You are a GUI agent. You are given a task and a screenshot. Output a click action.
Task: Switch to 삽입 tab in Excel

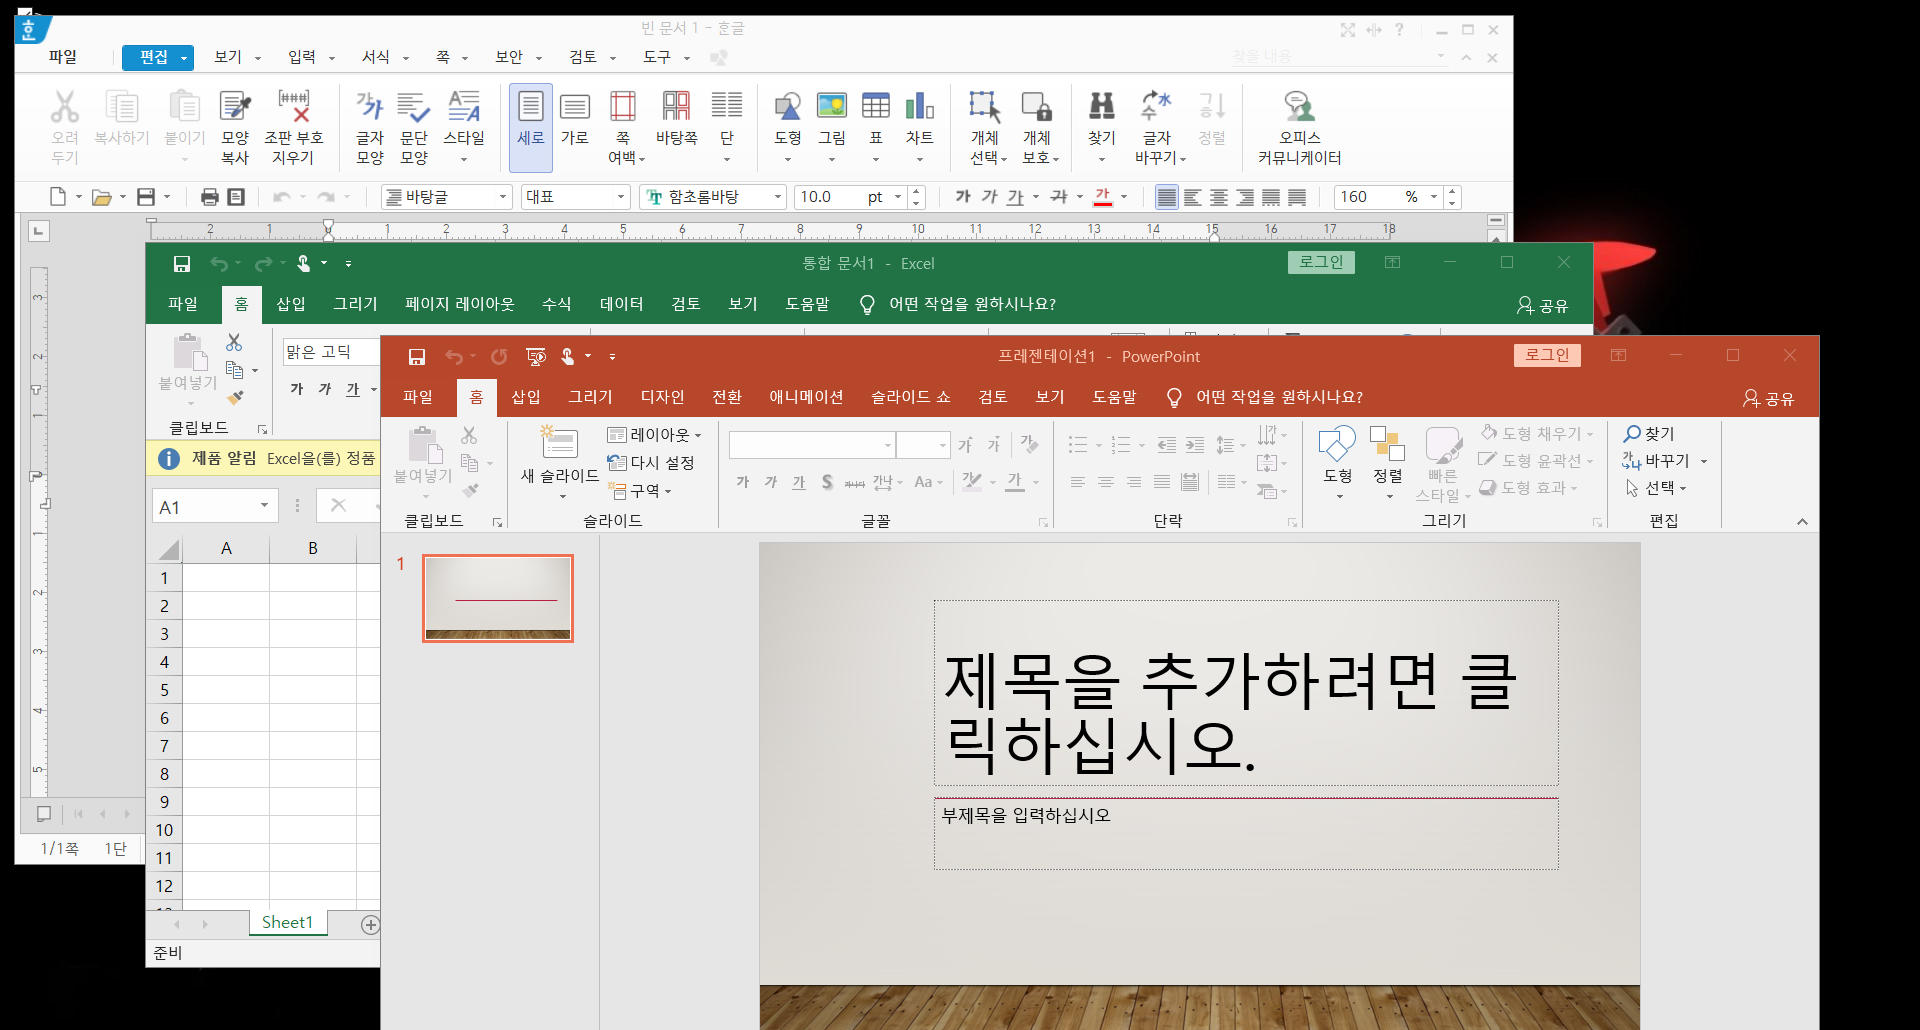tap(291, 304)
